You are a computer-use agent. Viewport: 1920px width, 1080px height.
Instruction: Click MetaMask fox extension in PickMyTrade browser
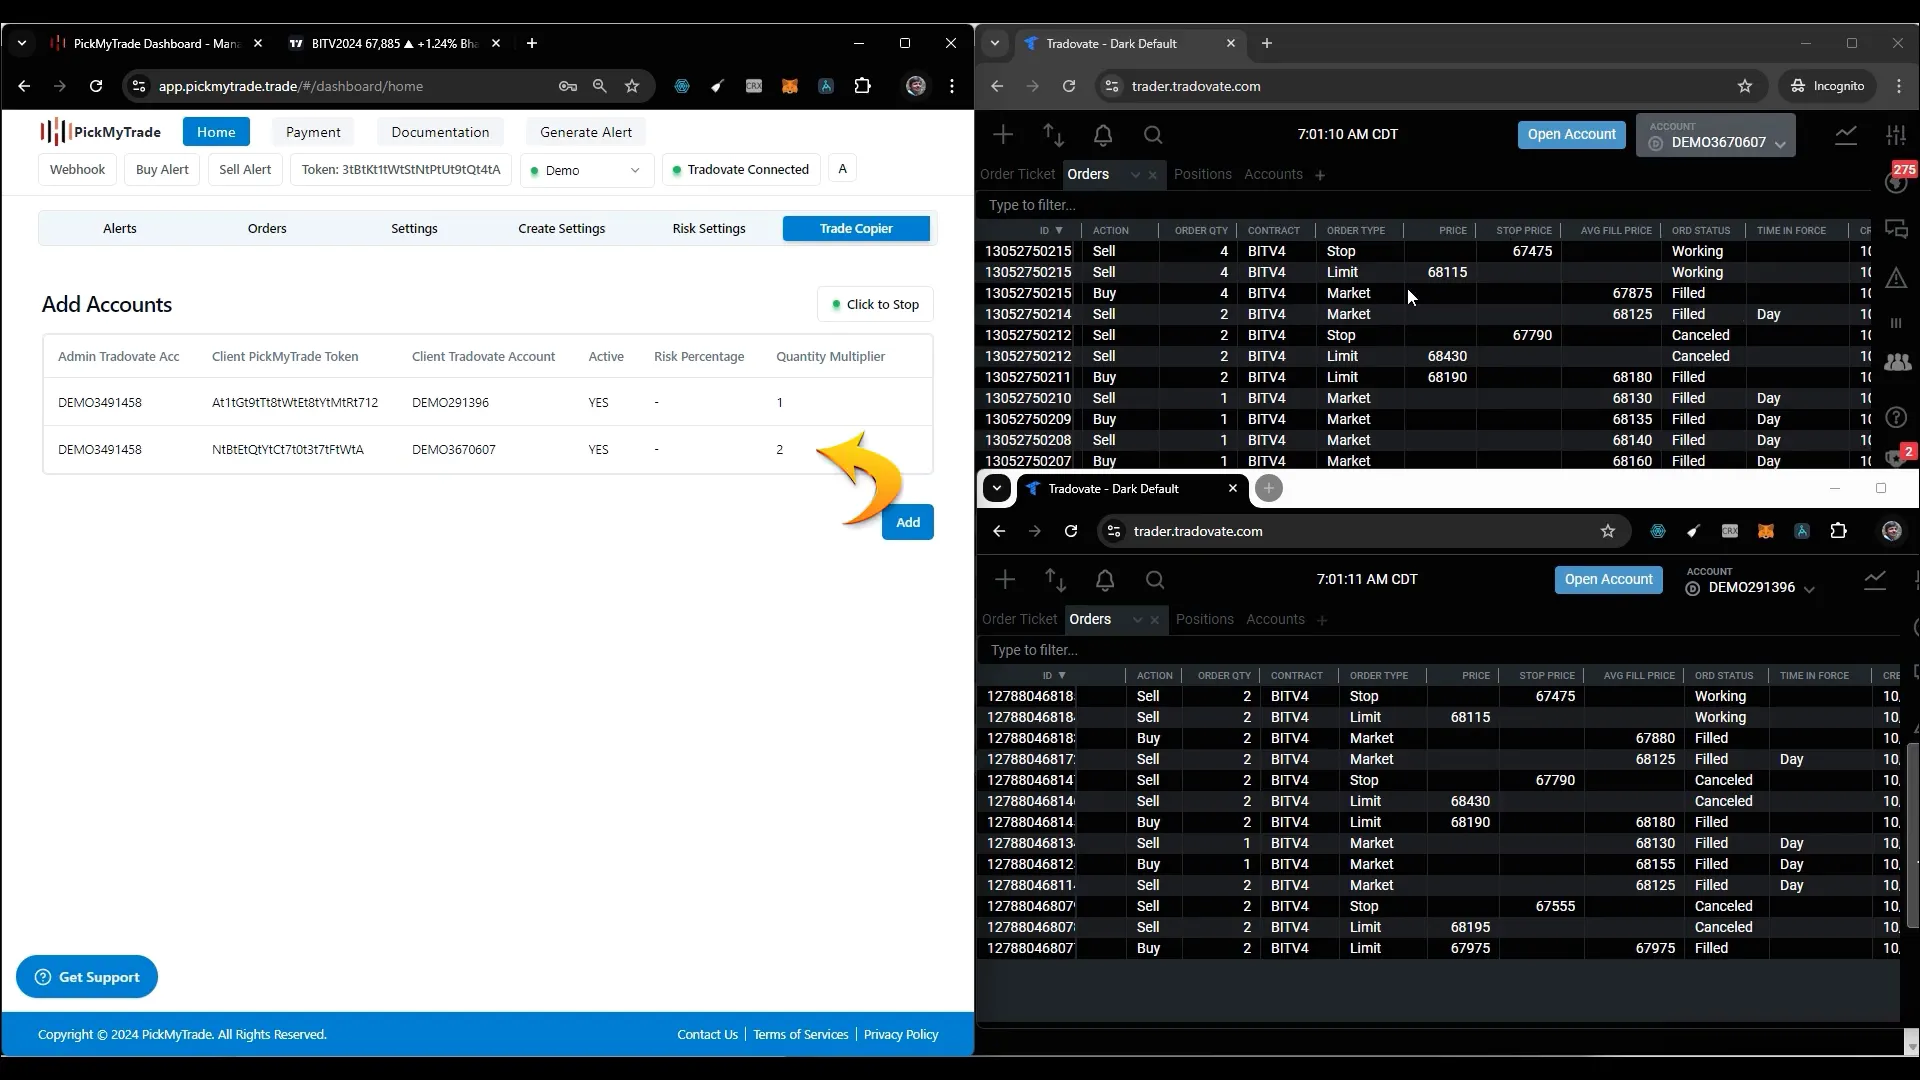[x=790, y=86]
